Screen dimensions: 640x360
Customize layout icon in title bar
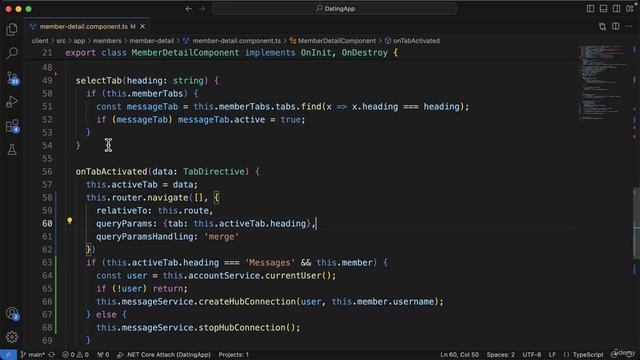630,9
